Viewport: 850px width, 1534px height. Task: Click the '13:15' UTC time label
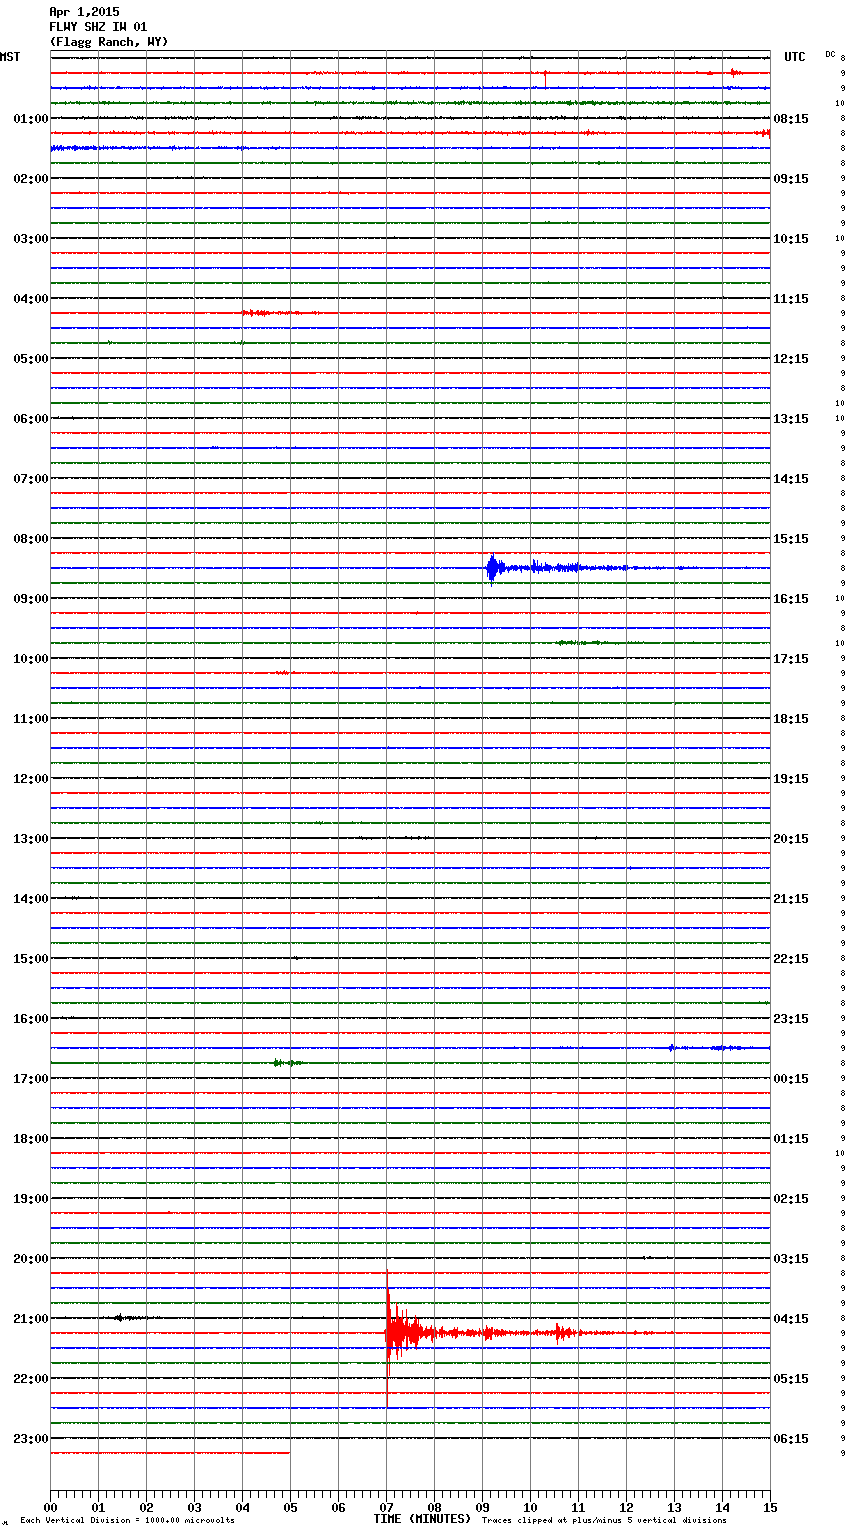coord(791,419)
